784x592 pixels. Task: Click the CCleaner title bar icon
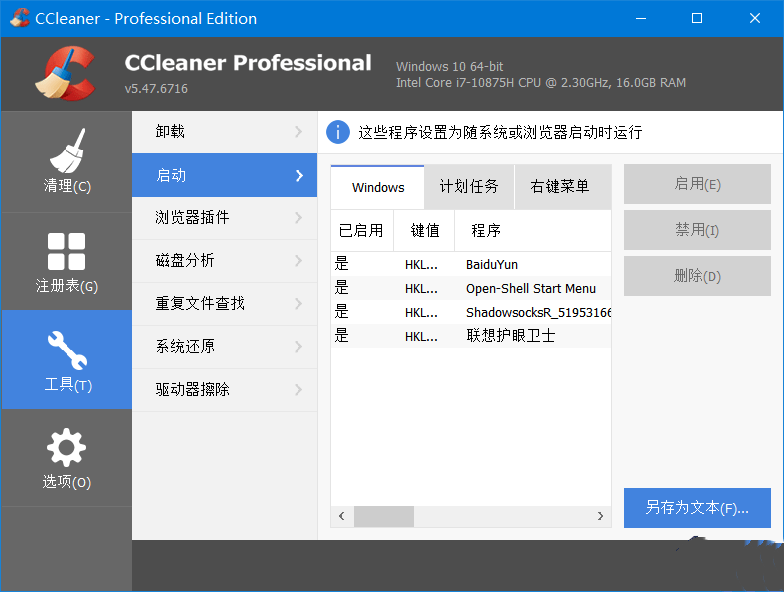tap(19, 18)
